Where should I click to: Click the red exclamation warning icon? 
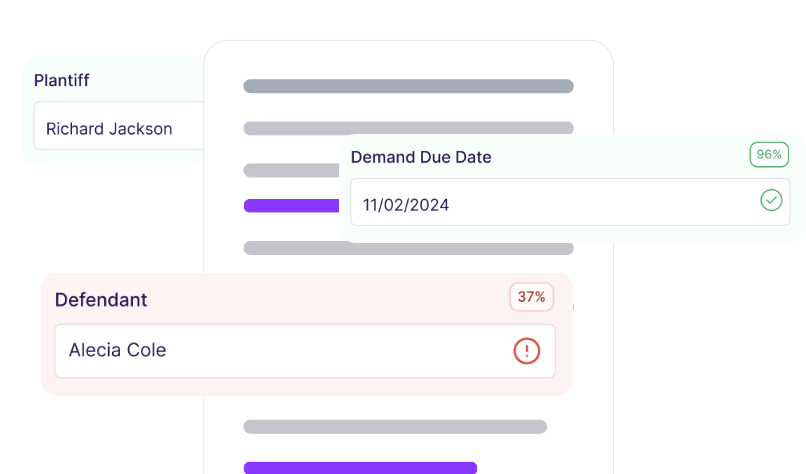point(527,351)
